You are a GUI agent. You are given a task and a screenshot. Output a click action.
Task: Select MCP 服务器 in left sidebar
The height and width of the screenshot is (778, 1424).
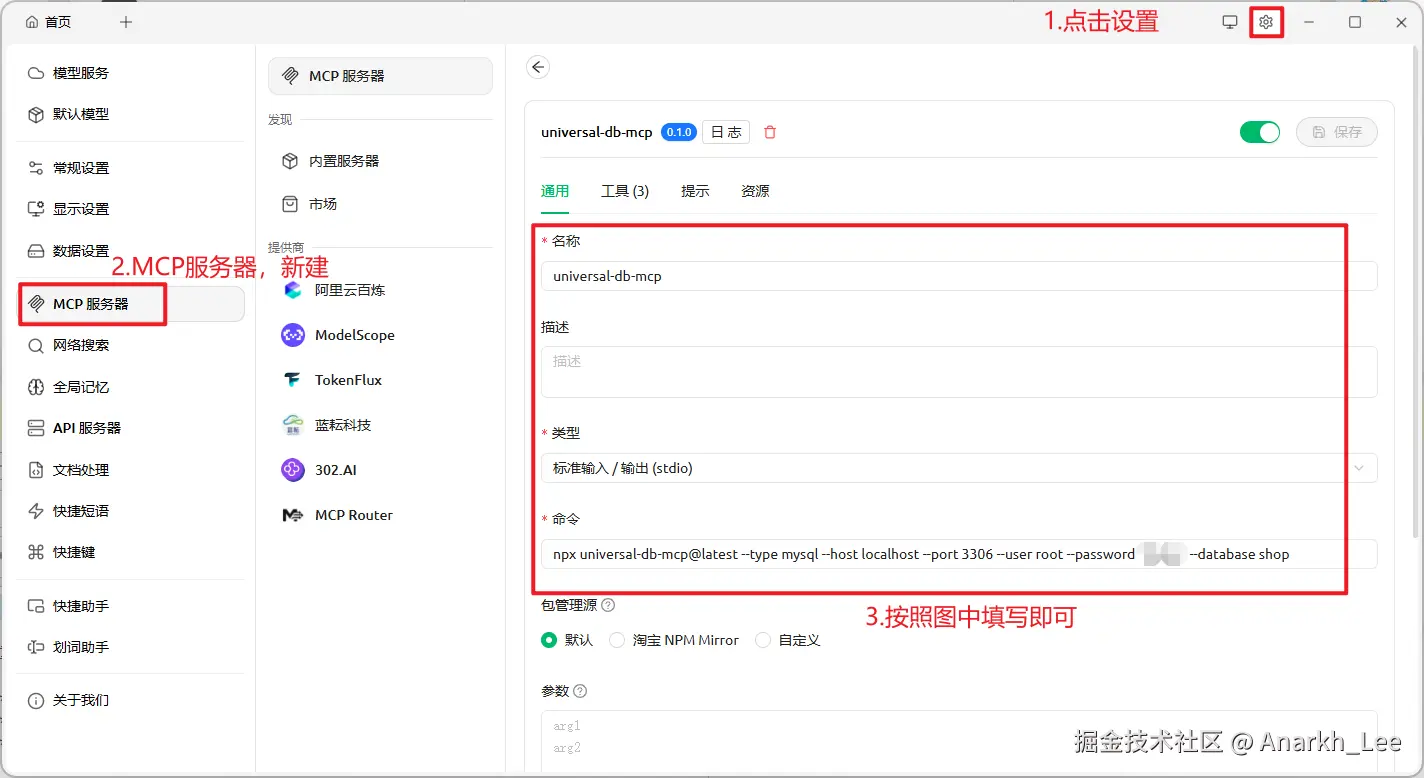pos(131,304)
